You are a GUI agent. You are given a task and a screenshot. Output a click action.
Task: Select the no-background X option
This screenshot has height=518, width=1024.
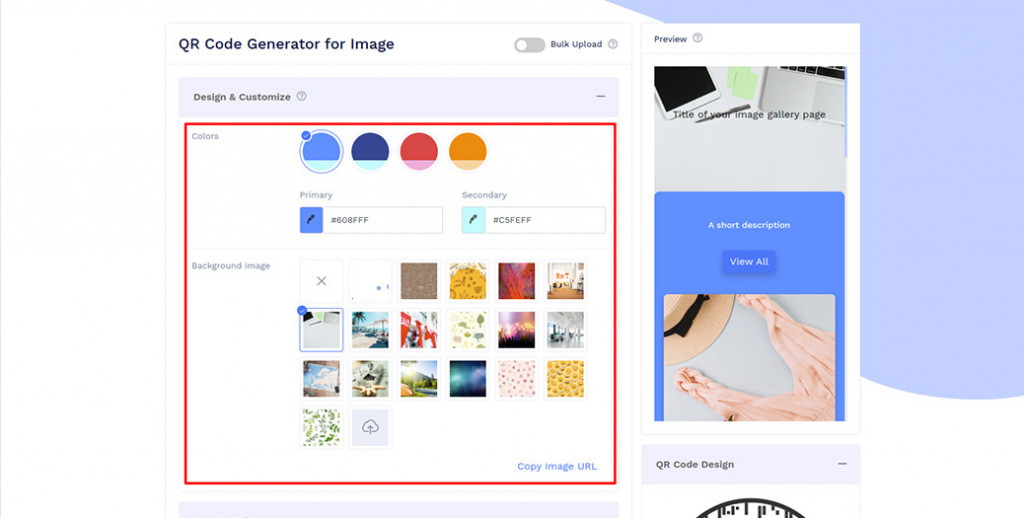coord(321,281)
